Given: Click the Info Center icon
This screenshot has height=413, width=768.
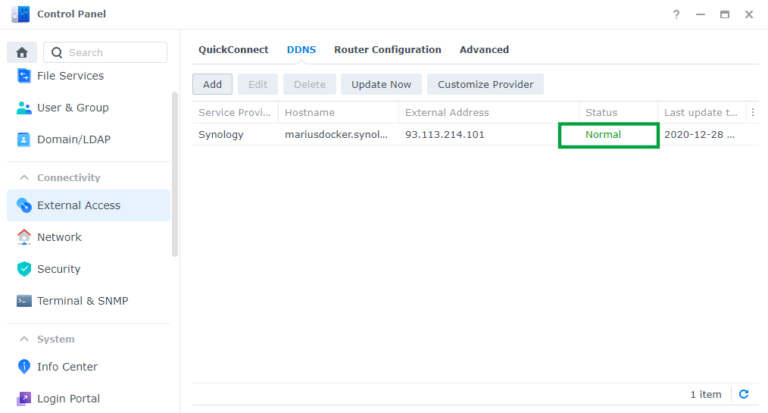Looking at the screenshot, I should pos(24,367).
